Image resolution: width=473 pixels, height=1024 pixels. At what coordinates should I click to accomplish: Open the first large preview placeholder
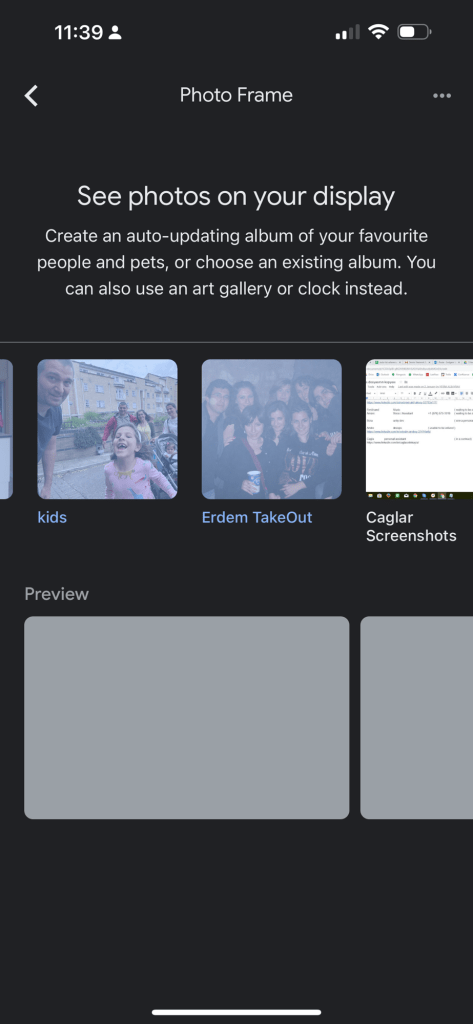(187, 718)
